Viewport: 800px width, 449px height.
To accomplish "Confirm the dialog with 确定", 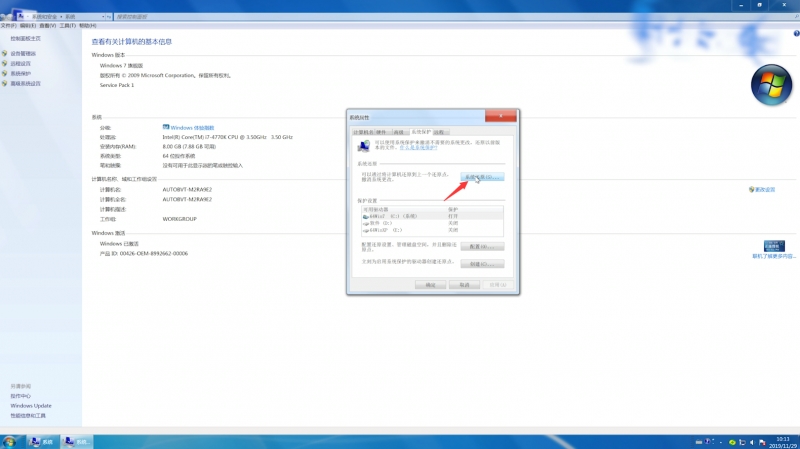I will pos(430,285).
